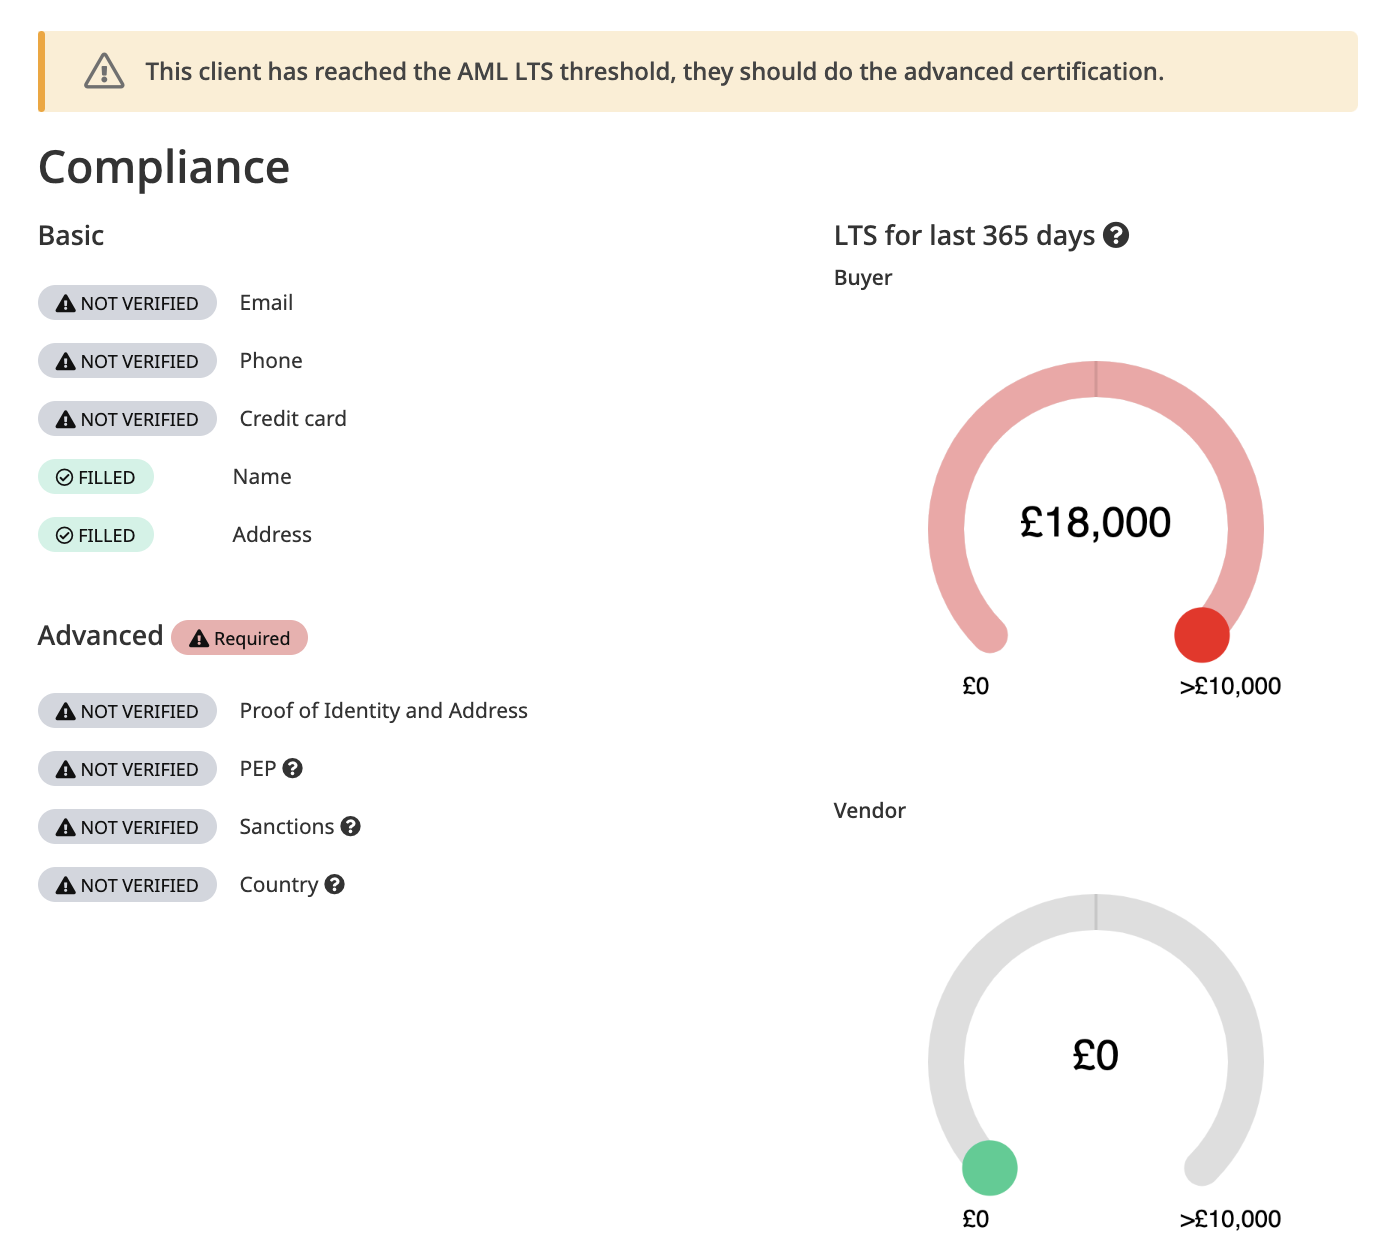Toggle the Credit card verification badge

coord(127,418)
